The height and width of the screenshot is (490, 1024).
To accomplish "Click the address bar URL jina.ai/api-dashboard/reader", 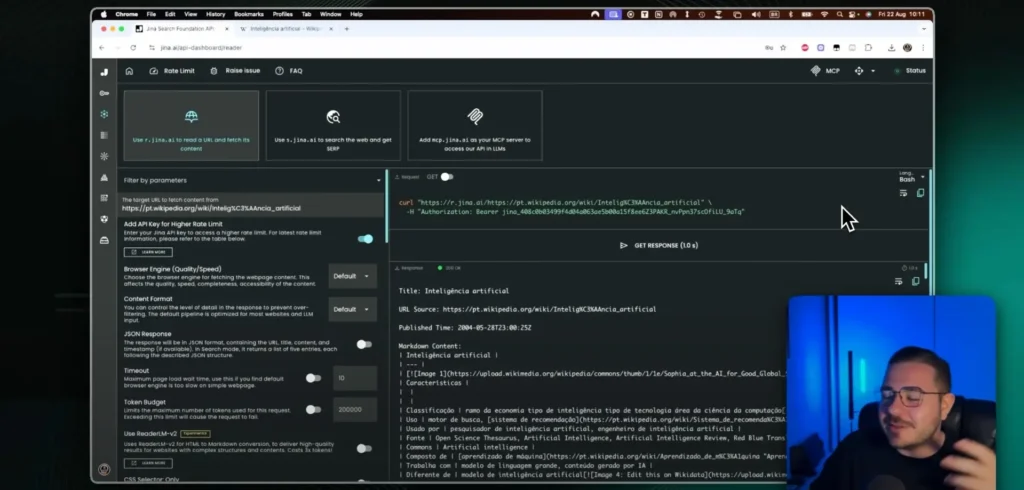I will 200,48.
